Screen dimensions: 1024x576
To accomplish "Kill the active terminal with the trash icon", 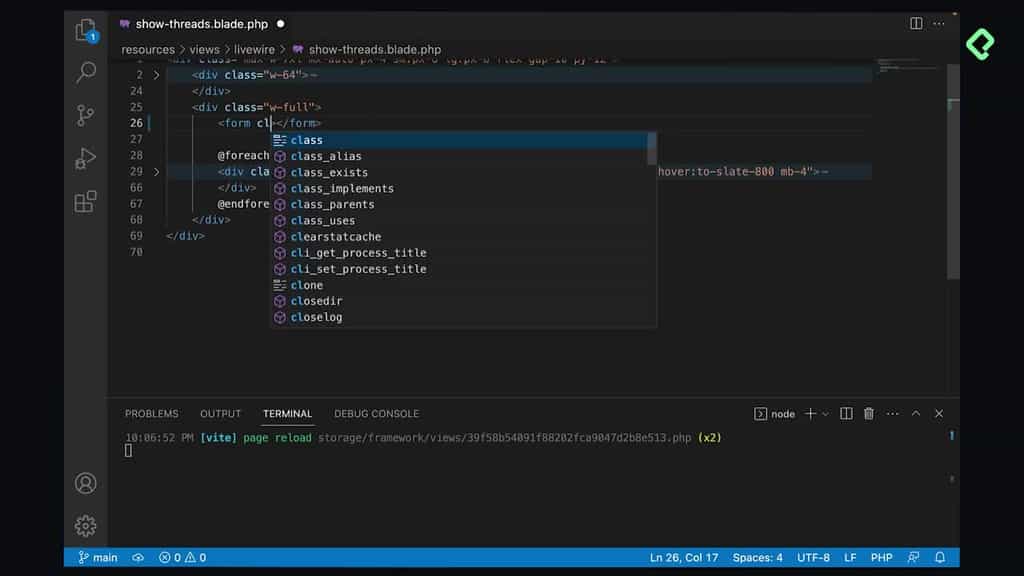I will 868,413.
